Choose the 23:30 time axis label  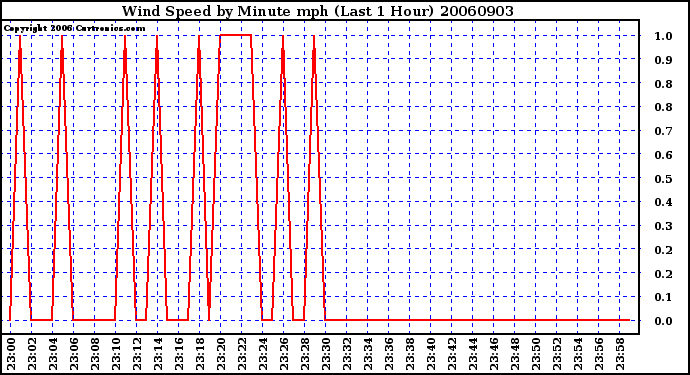tap(326, 355)
